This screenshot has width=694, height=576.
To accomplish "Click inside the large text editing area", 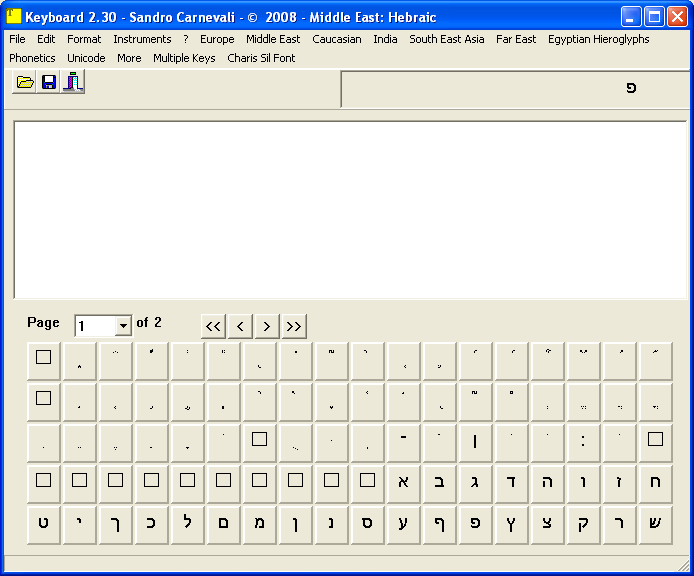I will (x=350, y=210).
